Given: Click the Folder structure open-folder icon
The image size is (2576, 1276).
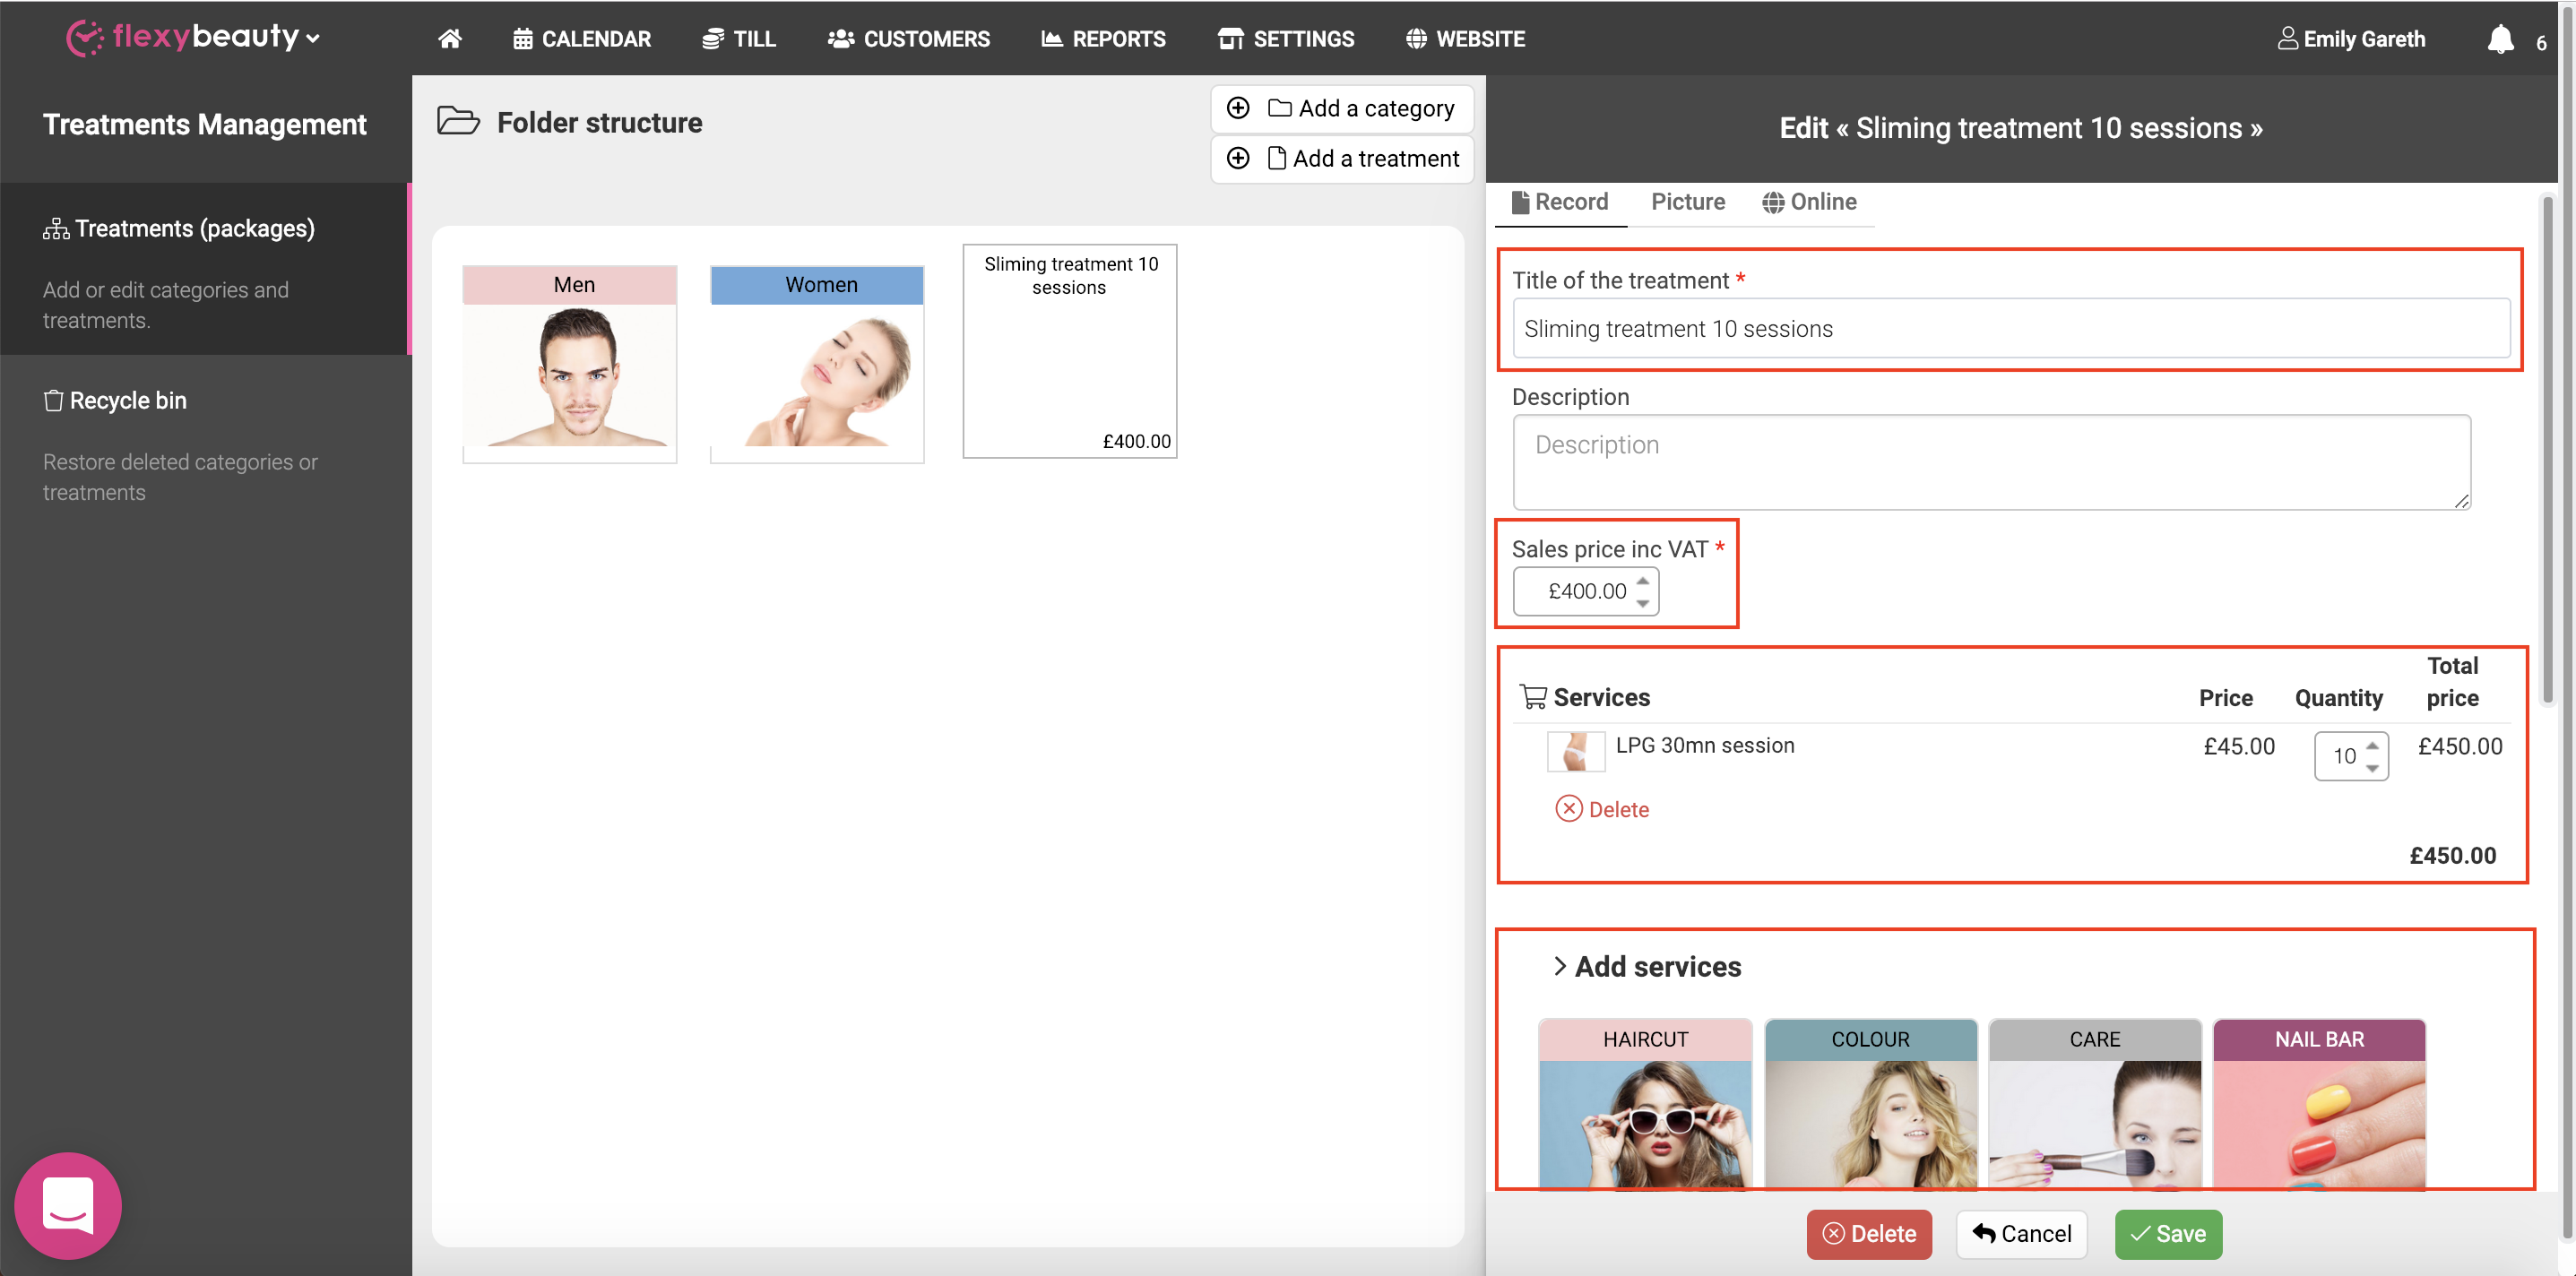Looking at the screenshot, I should tap(458, 121).
